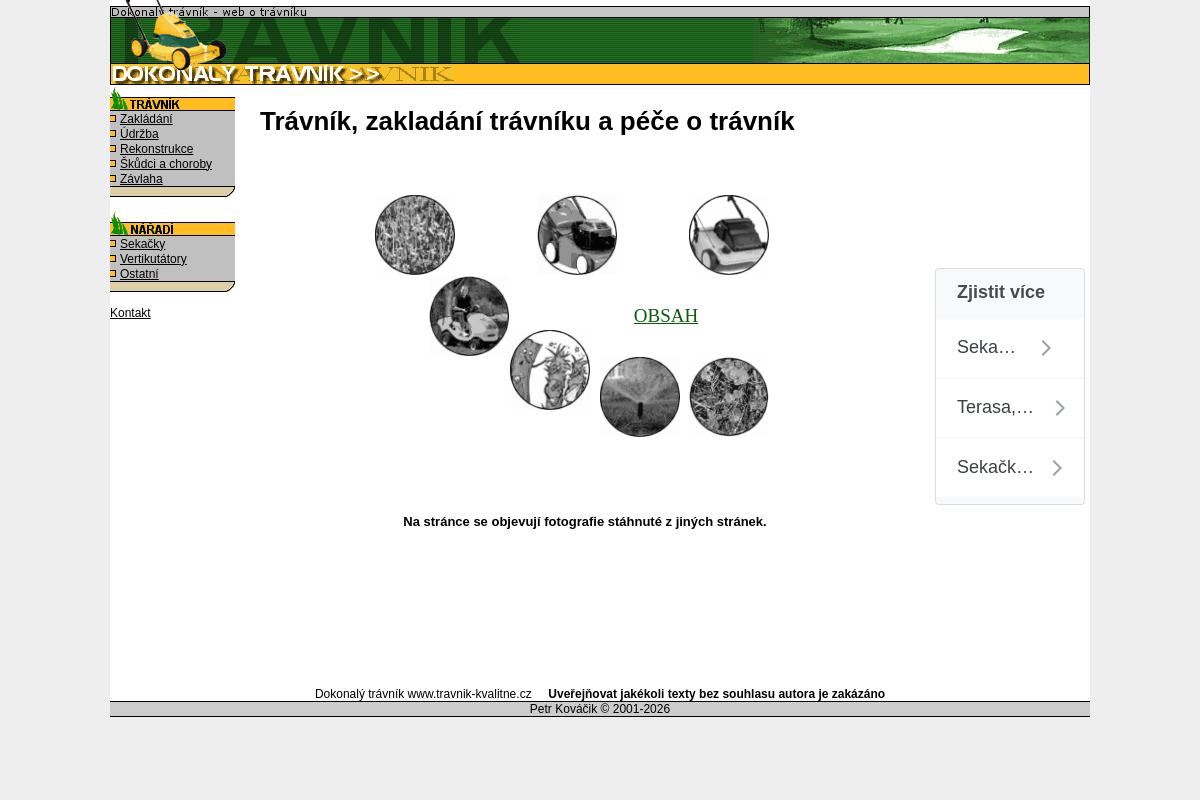The image size is (1200, 800).
Task: Click the yellow square bullet before Závlaha
Action: tap(113, 178)
